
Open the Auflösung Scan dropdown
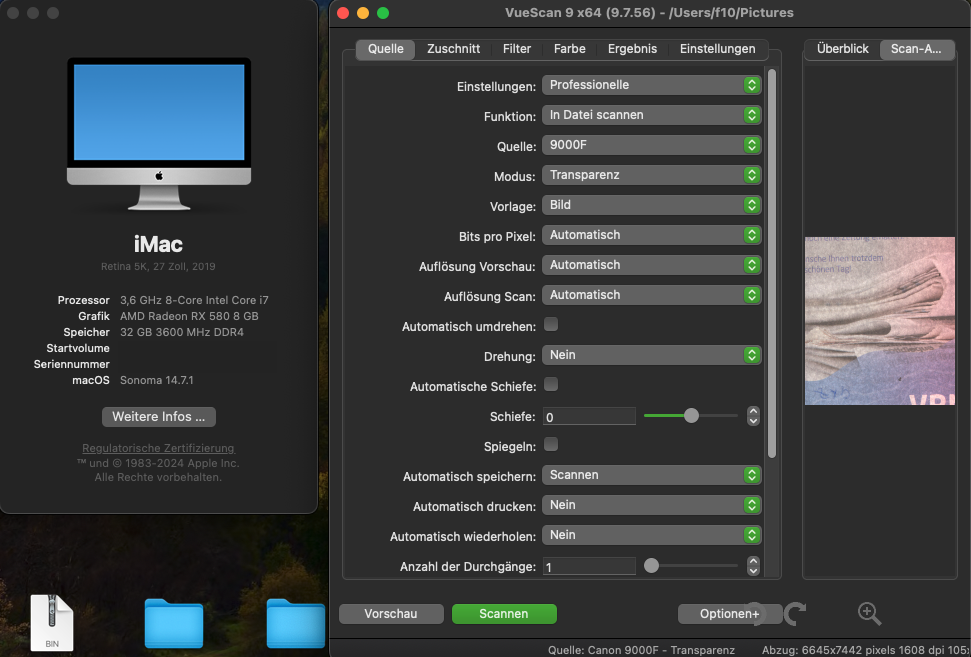click(x=651, y=295)
